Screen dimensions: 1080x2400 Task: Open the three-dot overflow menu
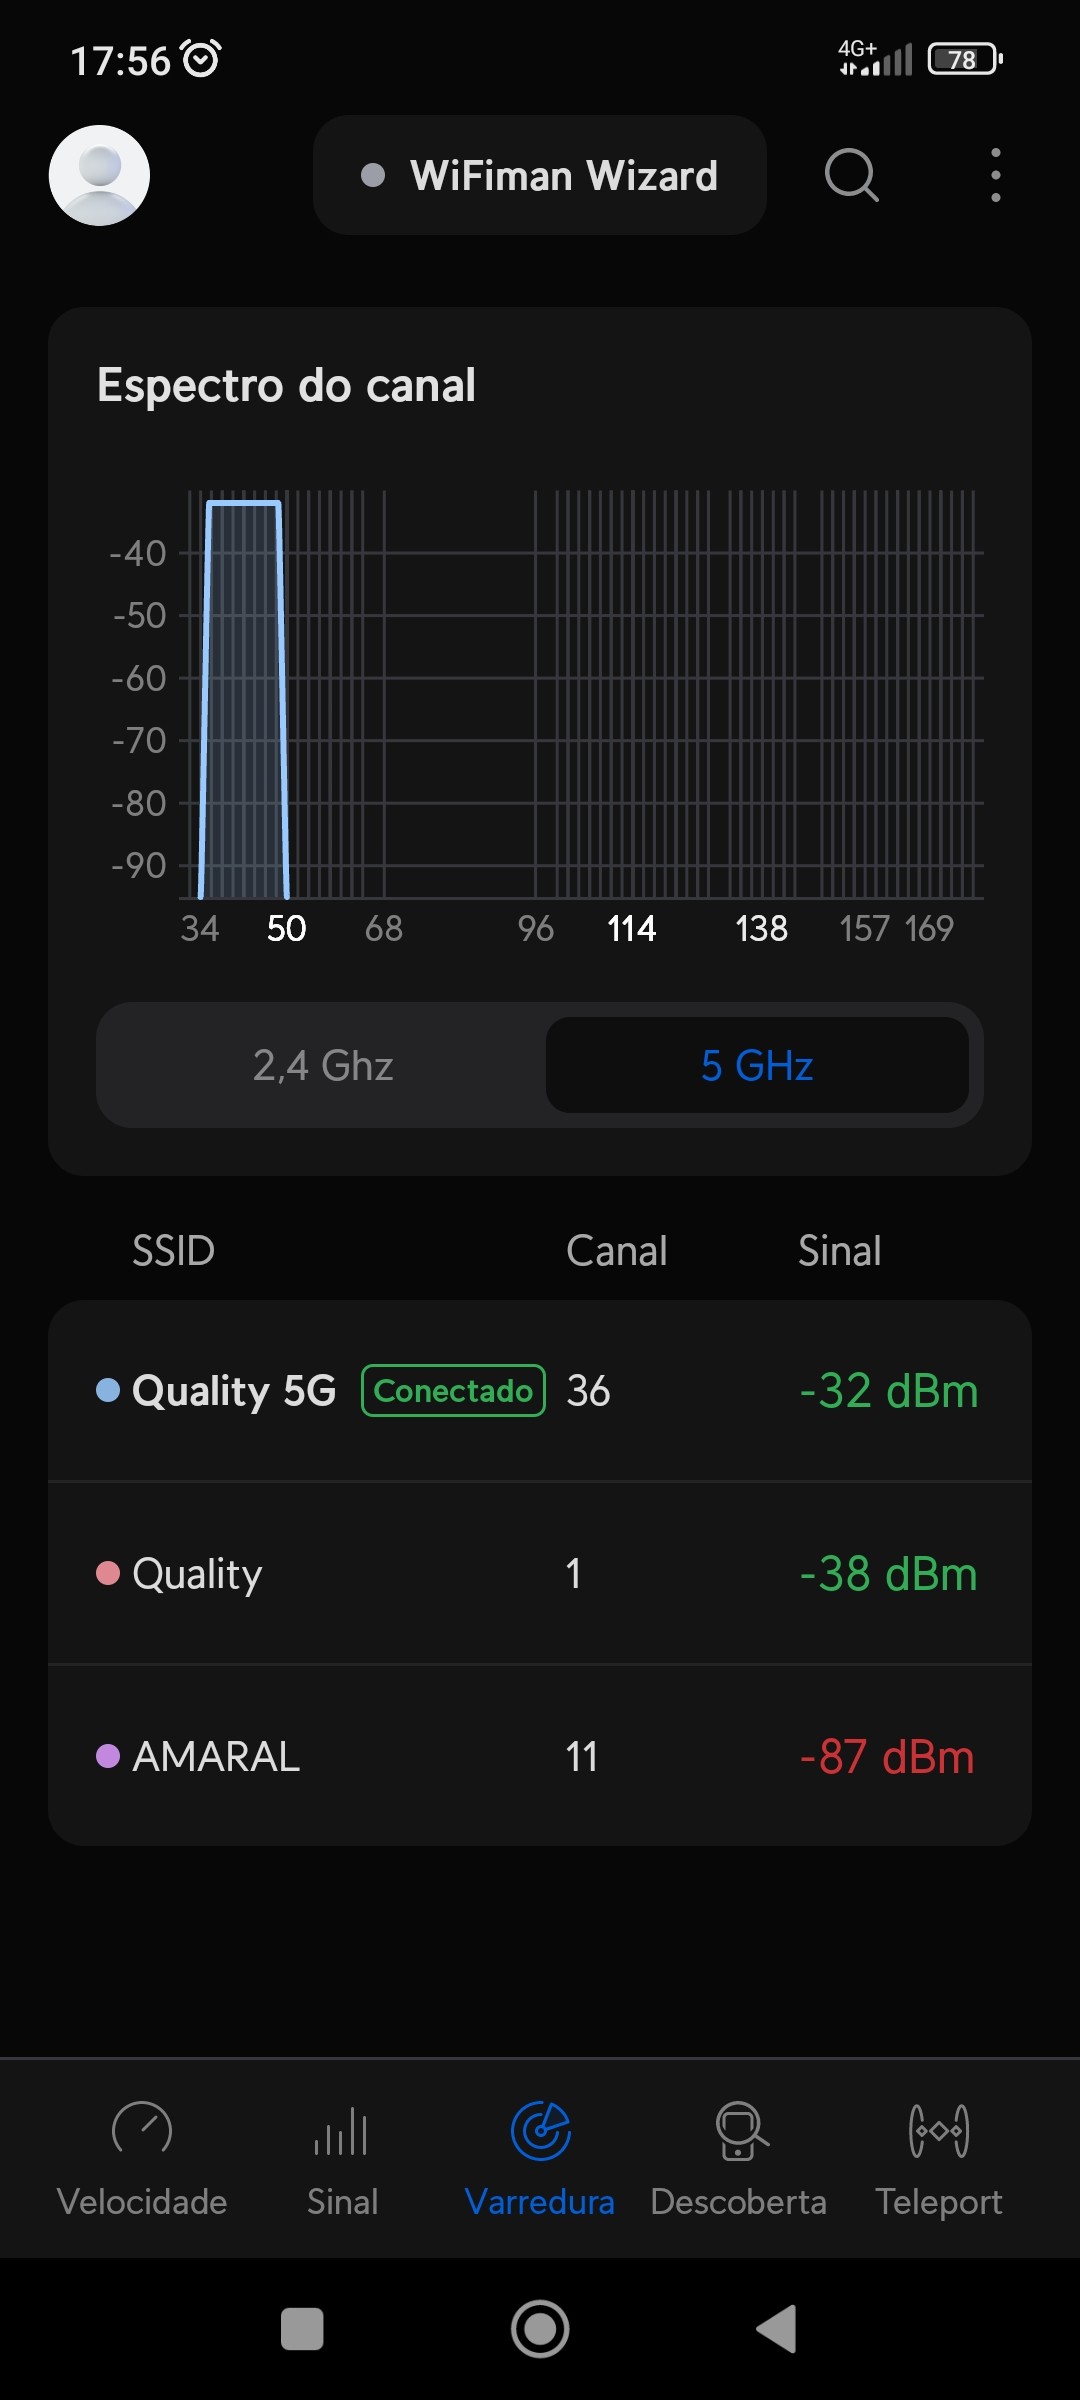[x=995, y=175]
